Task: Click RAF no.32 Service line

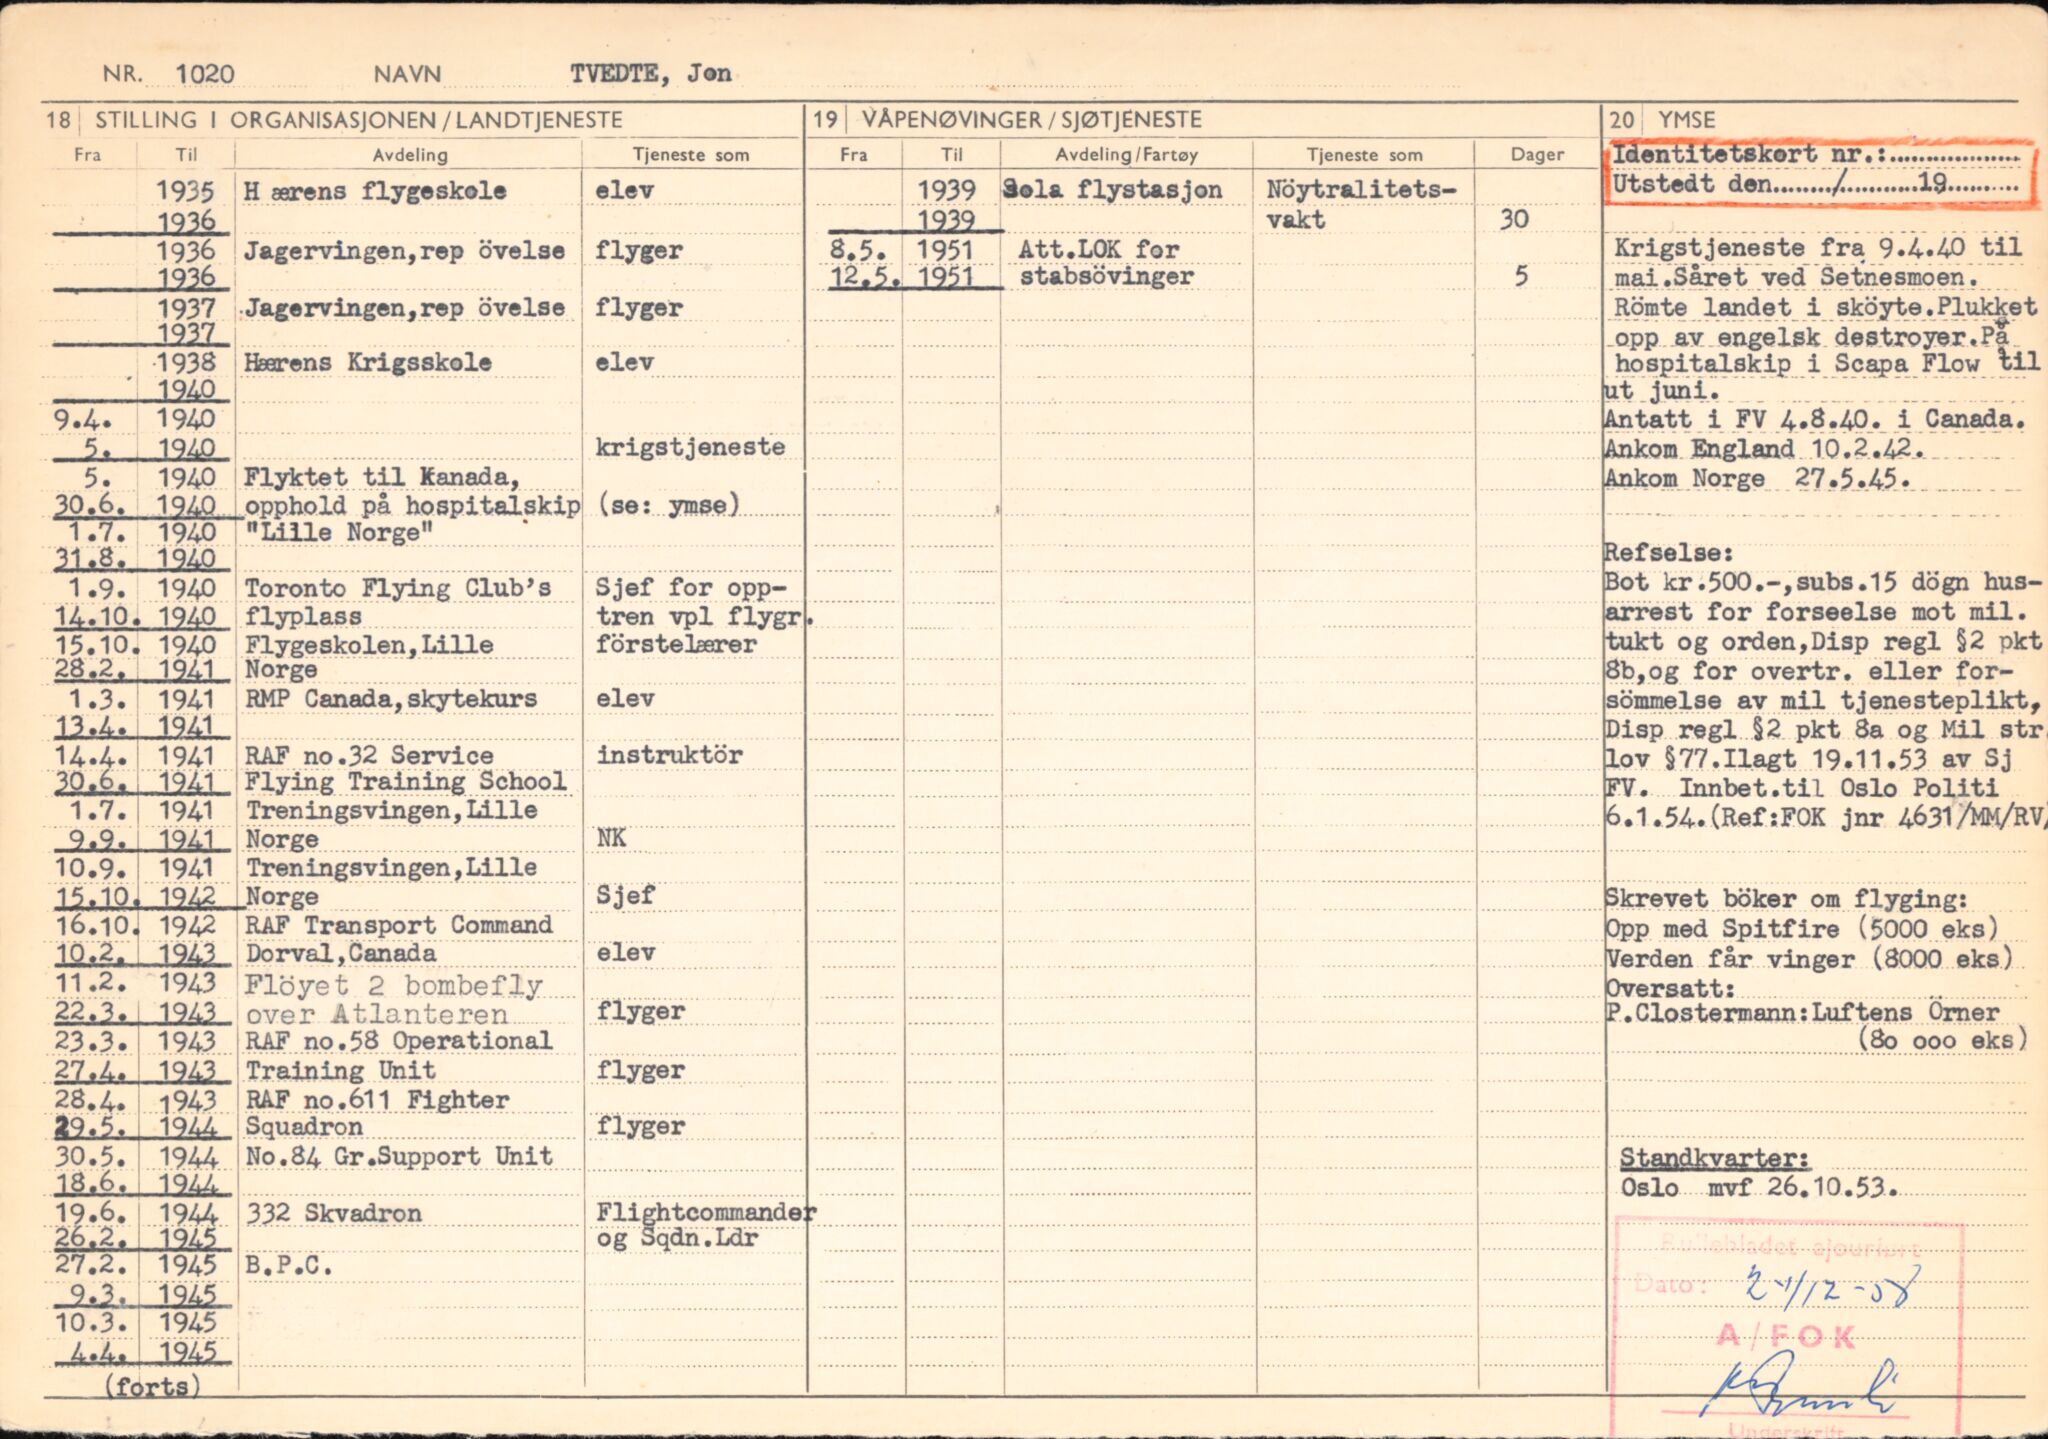Action: [x=370, y=755]
